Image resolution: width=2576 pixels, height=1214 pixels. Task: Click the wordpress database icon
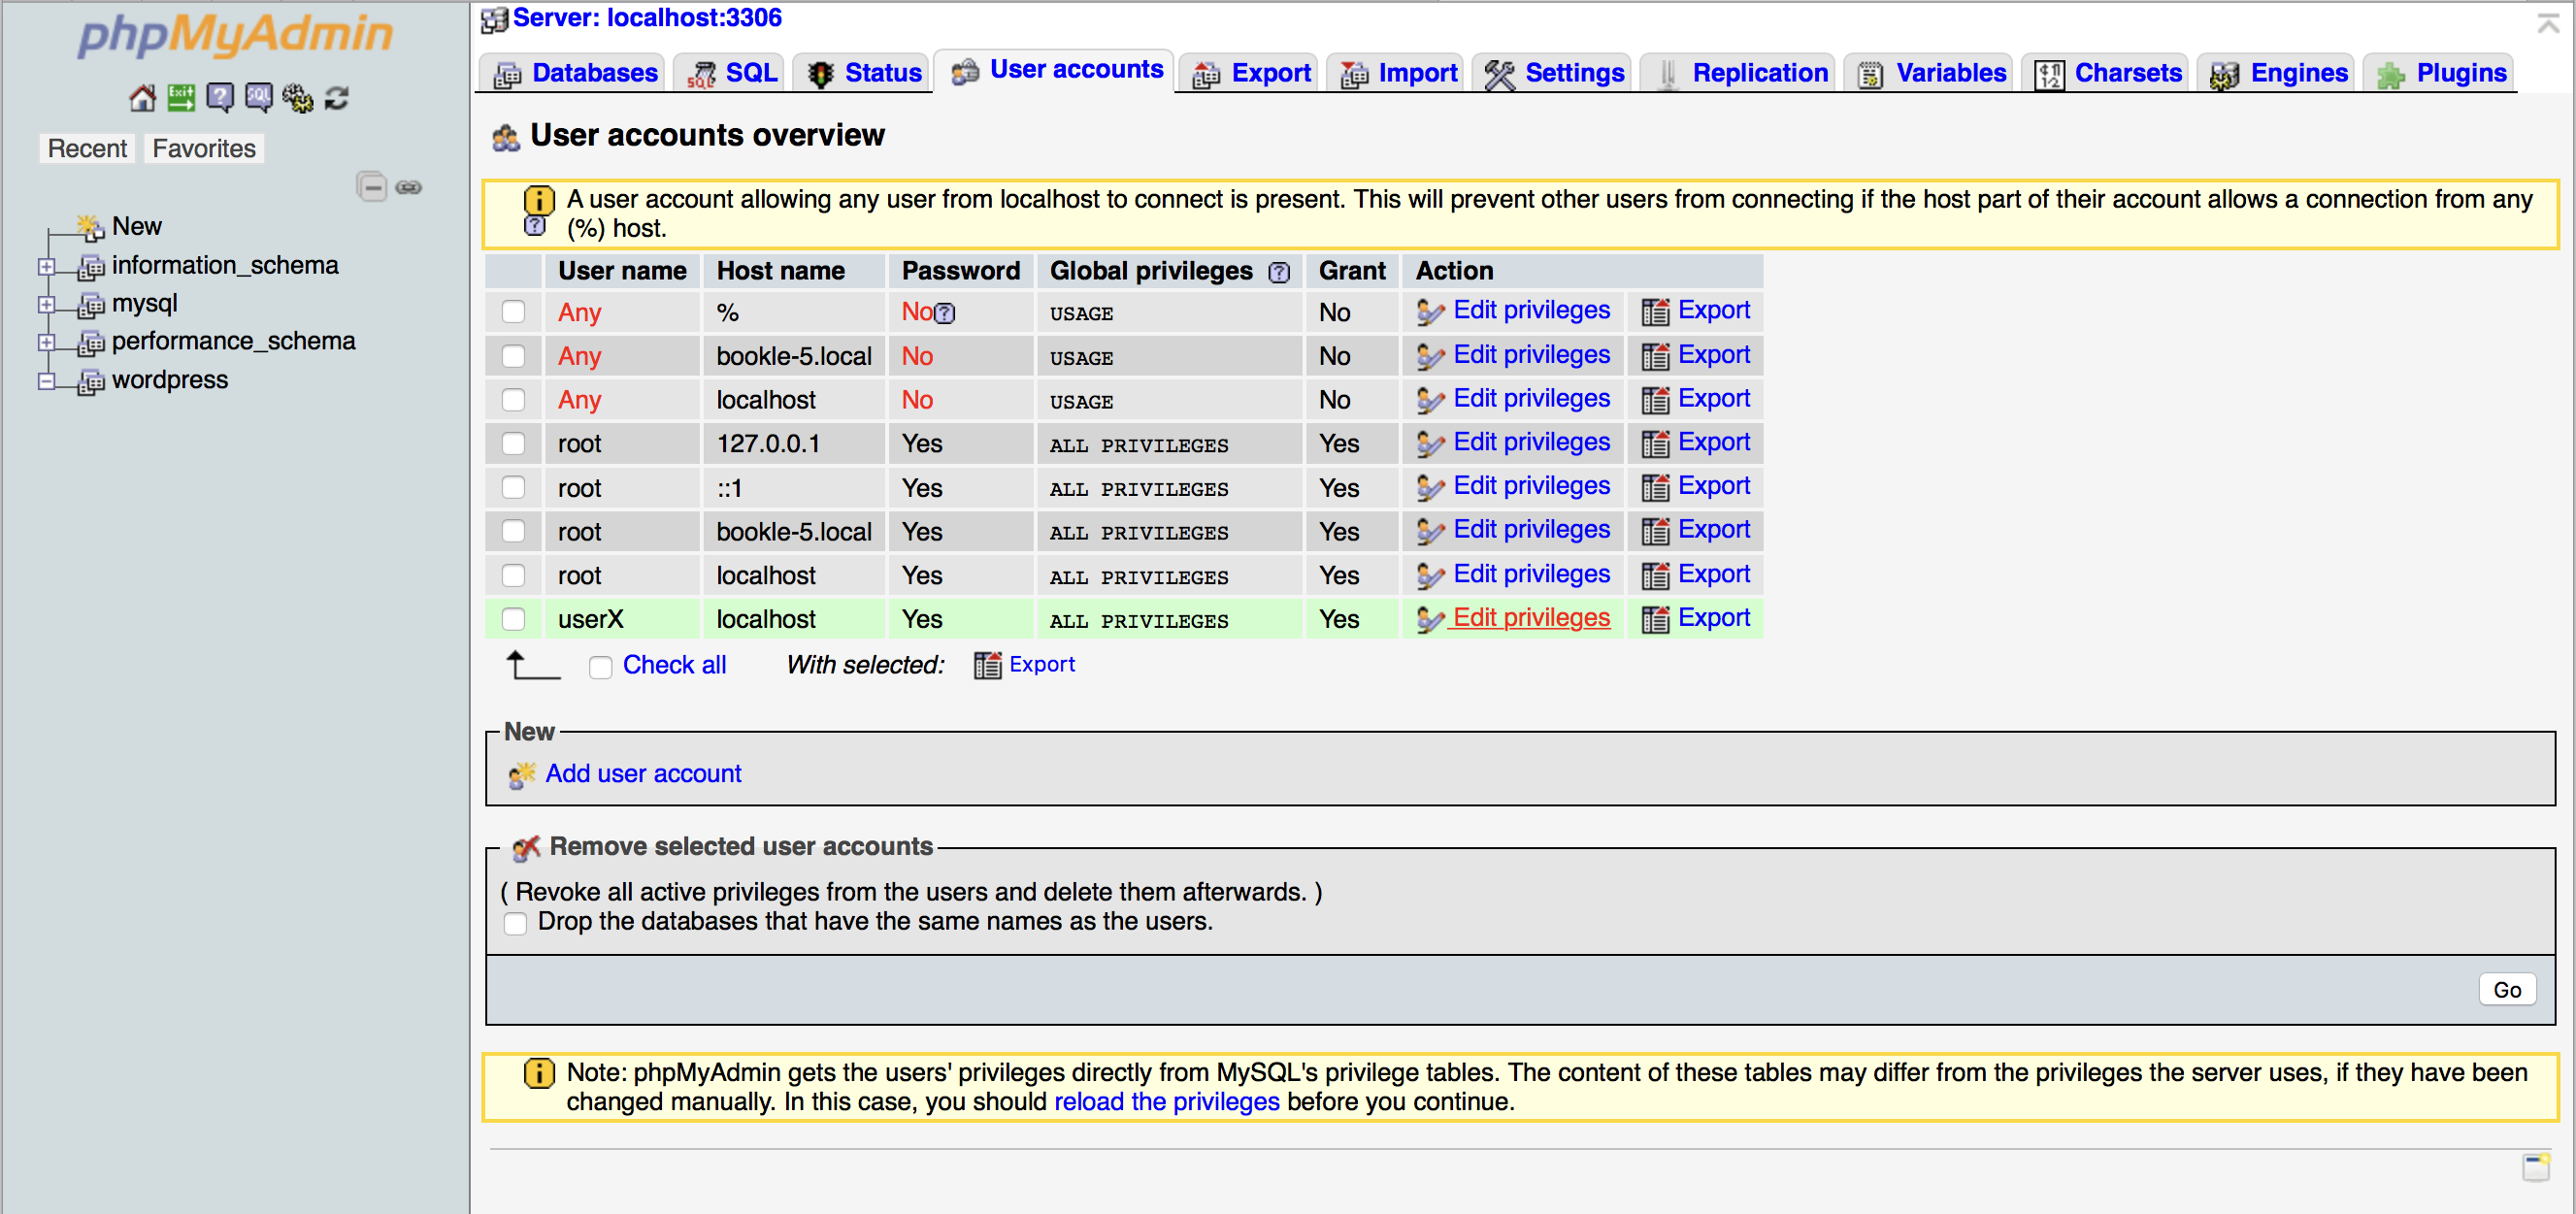(x=91, y=381)
